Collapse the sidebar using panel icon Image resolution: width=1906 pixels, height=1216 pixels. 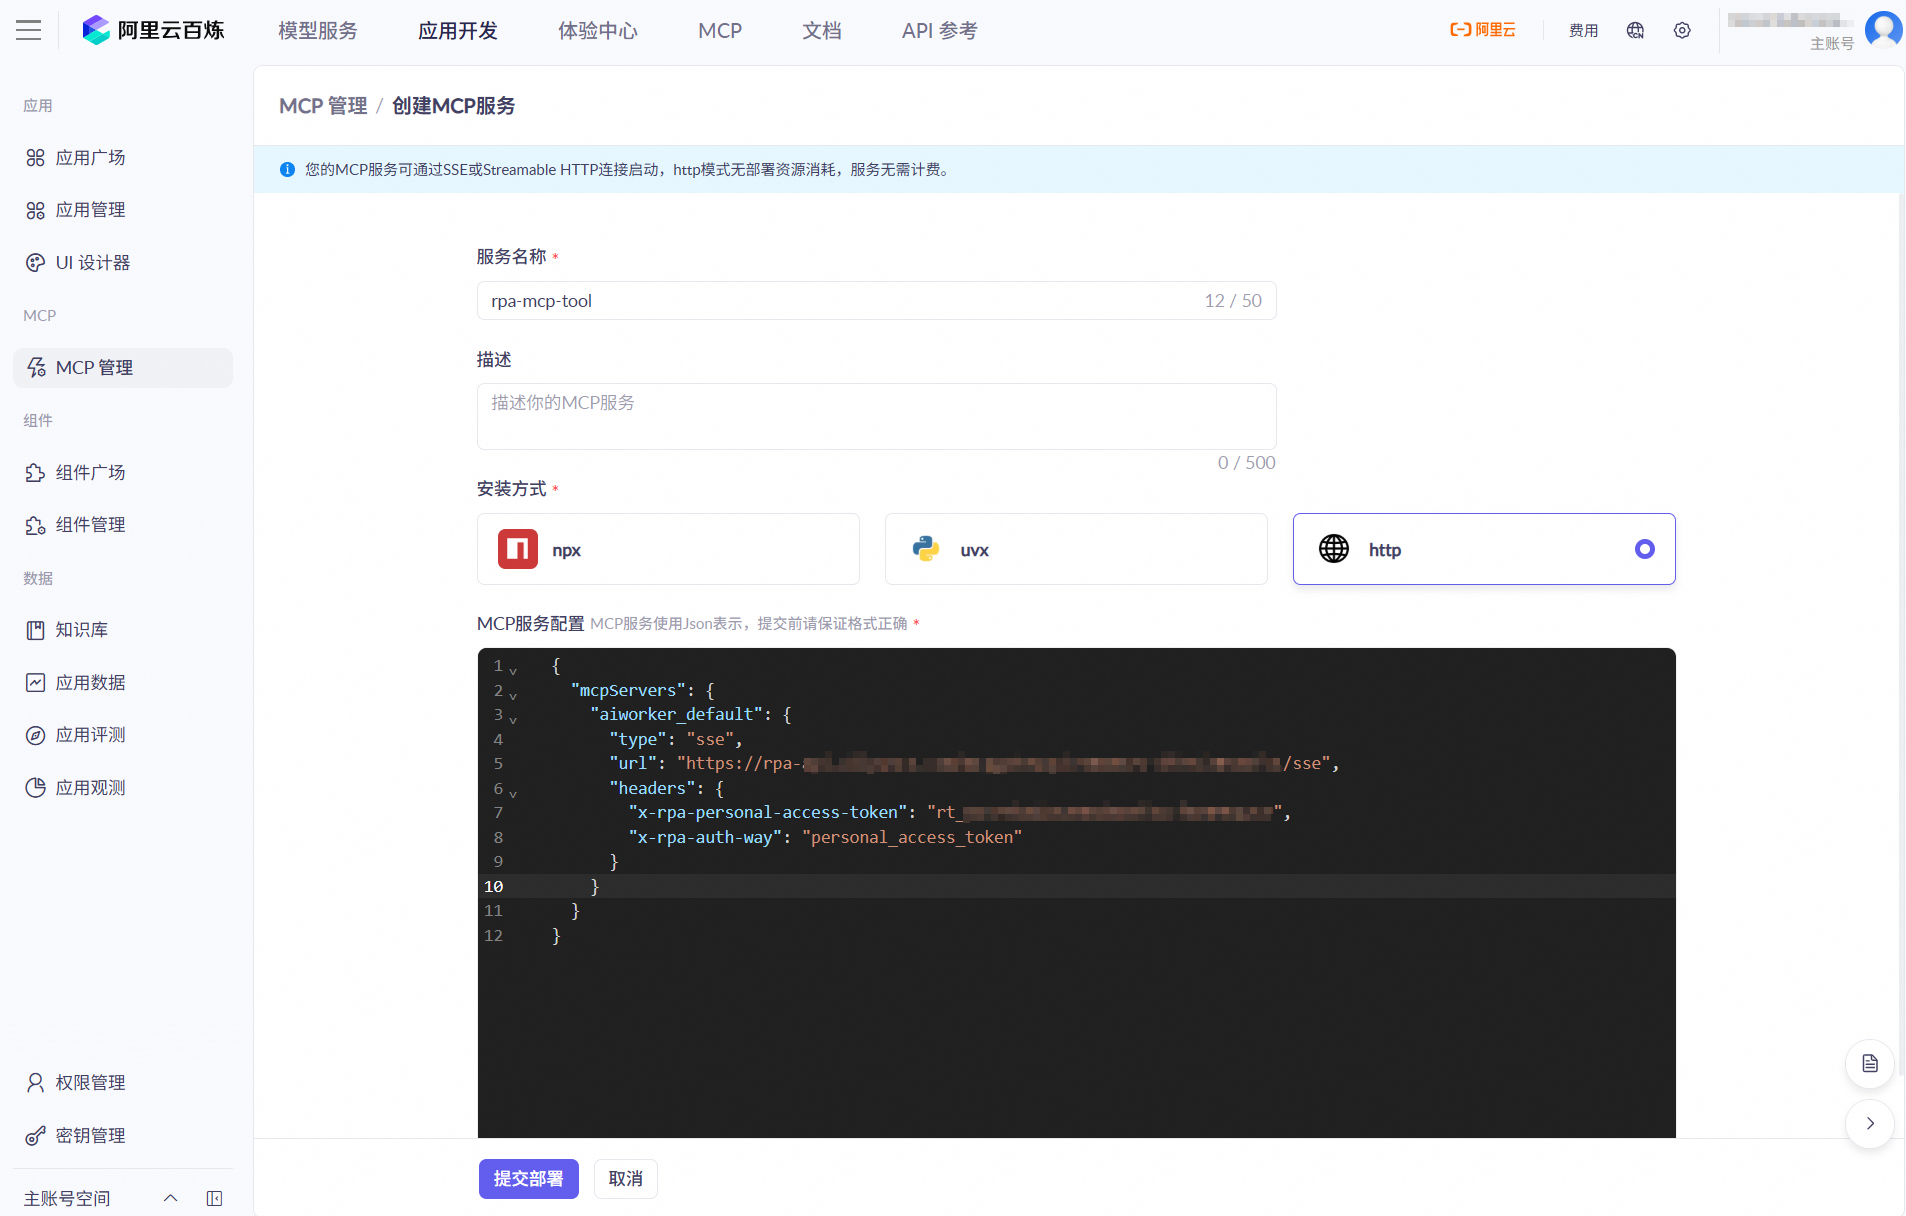(x=214, y=1198)
